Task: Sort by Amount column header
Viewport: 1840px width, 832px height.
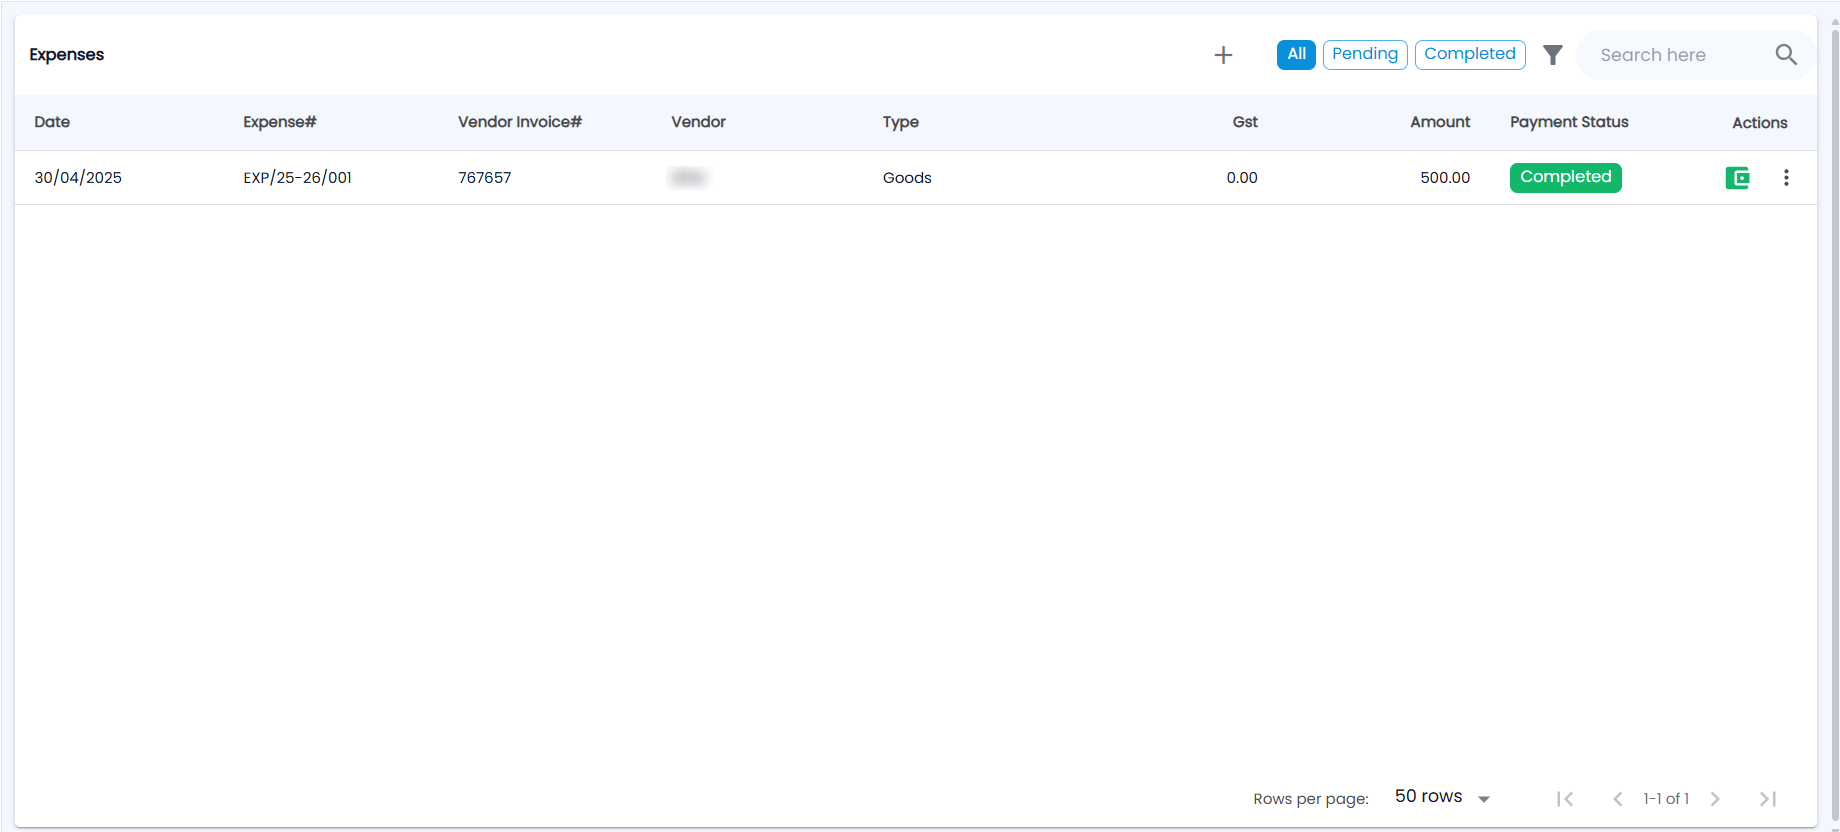Action: 1440,122
